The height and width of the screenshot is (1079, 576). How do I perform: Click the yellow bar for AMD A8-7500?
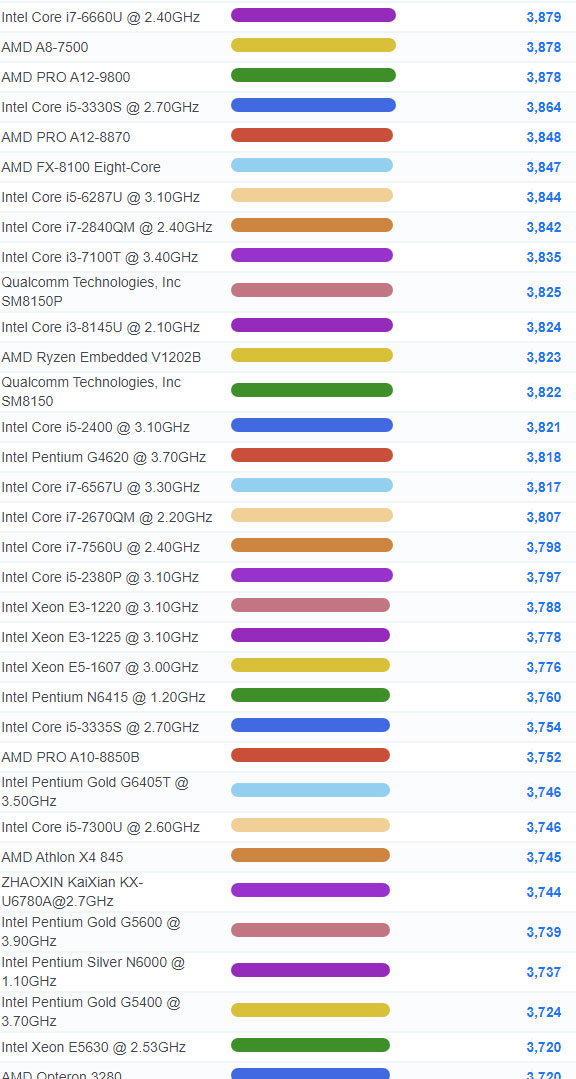[x=313, y=45]
